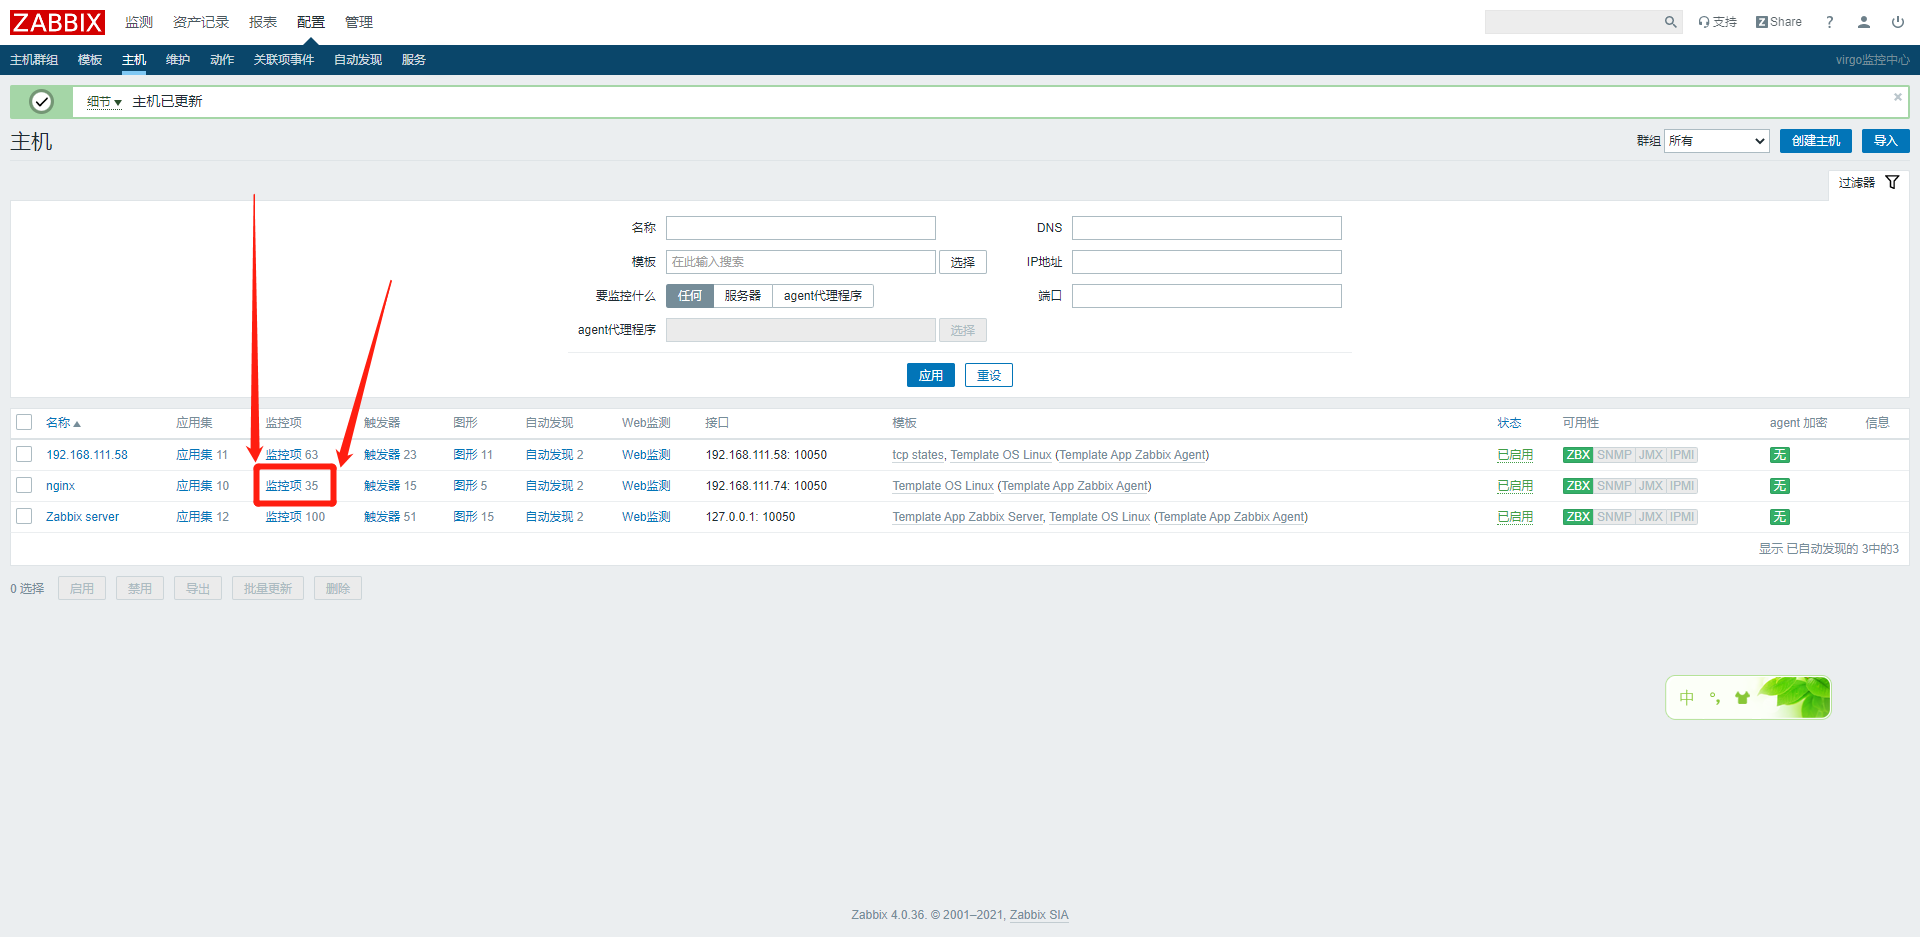This screenshot has width=1920, height=937.
Task: Click the logout power icon
Action: (x=1897, y=22)
